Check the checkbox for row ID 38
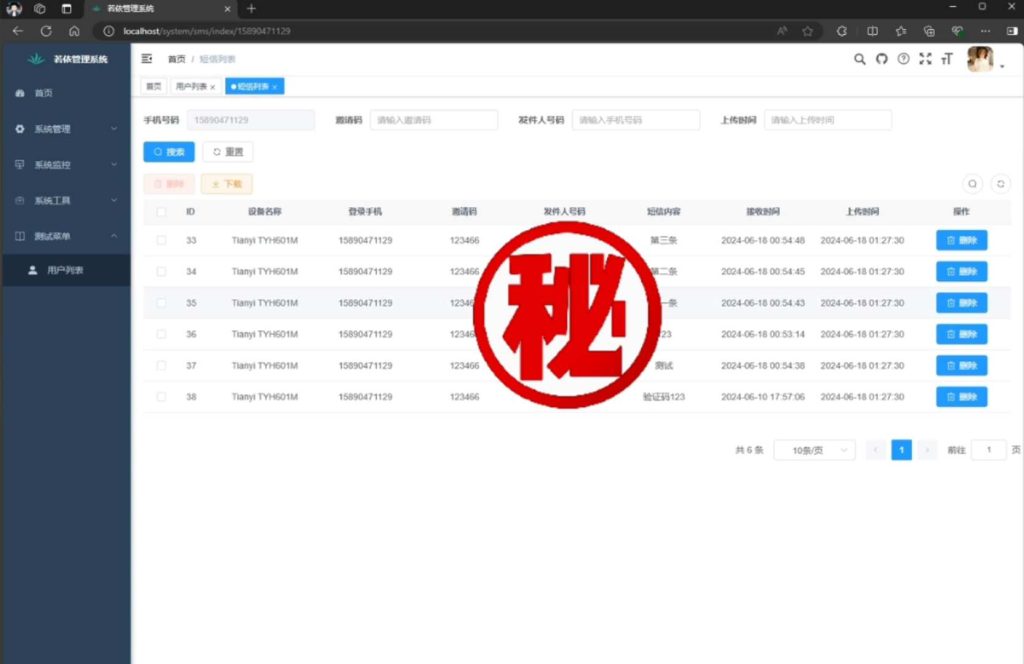The width and height of the screenshot is (1024, 664). coord(161,396)
